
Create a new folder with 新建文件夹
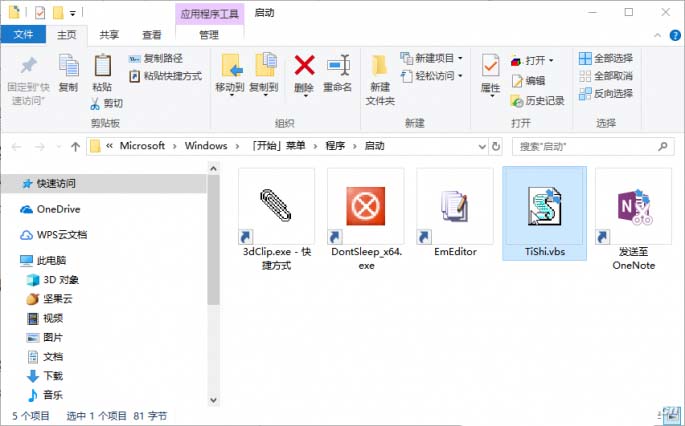tap(380, 80)
